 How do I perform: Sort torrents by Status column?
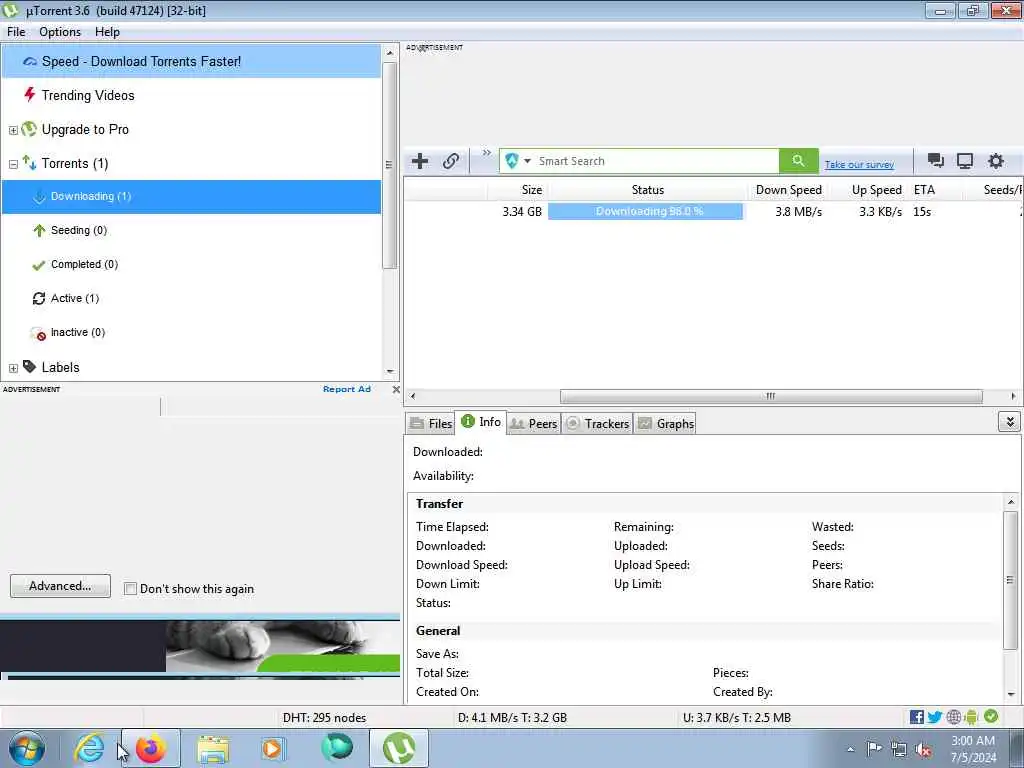click(647, 190)
